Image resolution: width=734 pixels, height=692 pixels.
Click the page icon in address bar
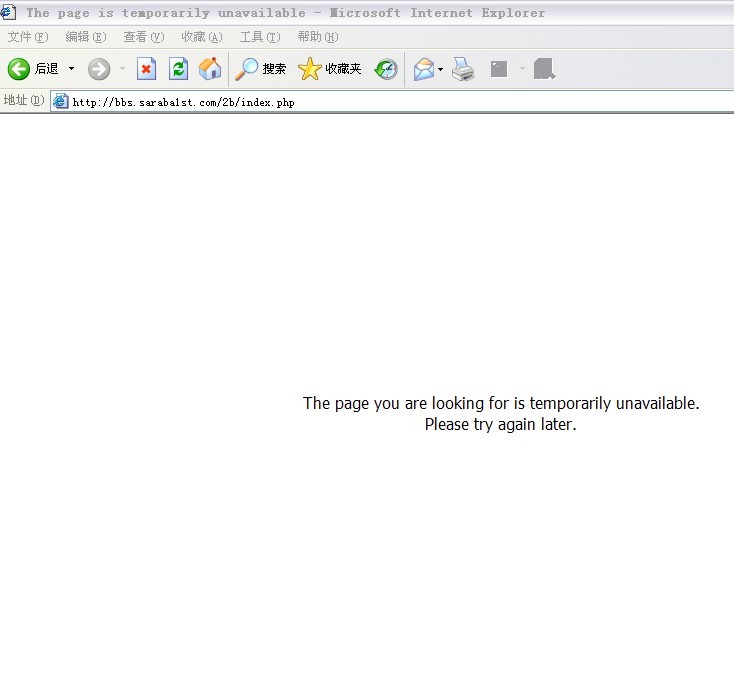point(60,101)
